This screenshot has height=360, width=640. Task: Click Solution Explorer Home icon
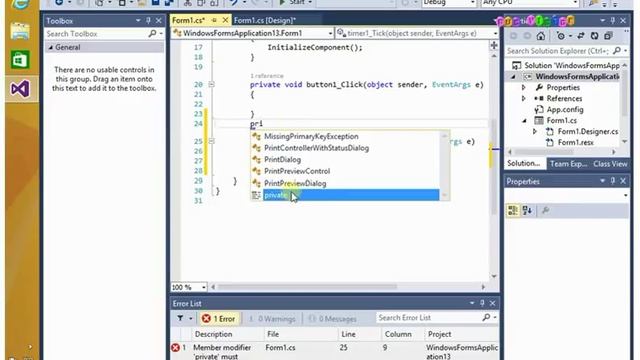coord(541,36)
